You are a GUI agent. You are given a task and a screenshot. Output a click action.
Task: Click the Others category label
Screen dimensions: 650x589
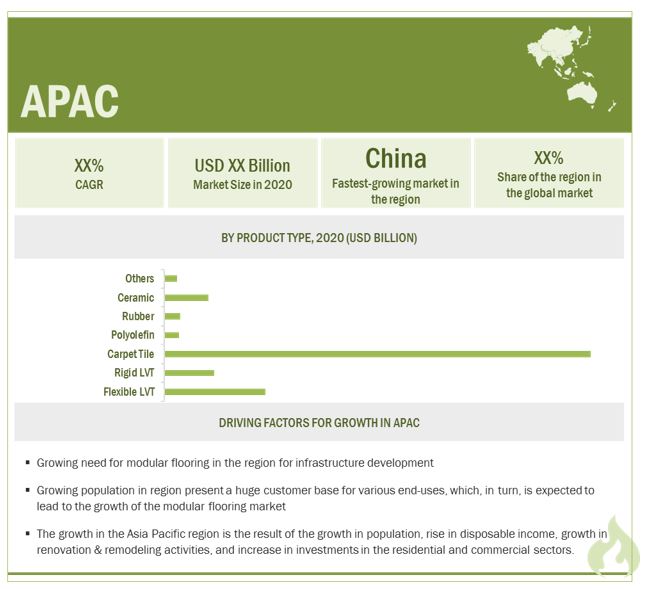click(139, 279)
